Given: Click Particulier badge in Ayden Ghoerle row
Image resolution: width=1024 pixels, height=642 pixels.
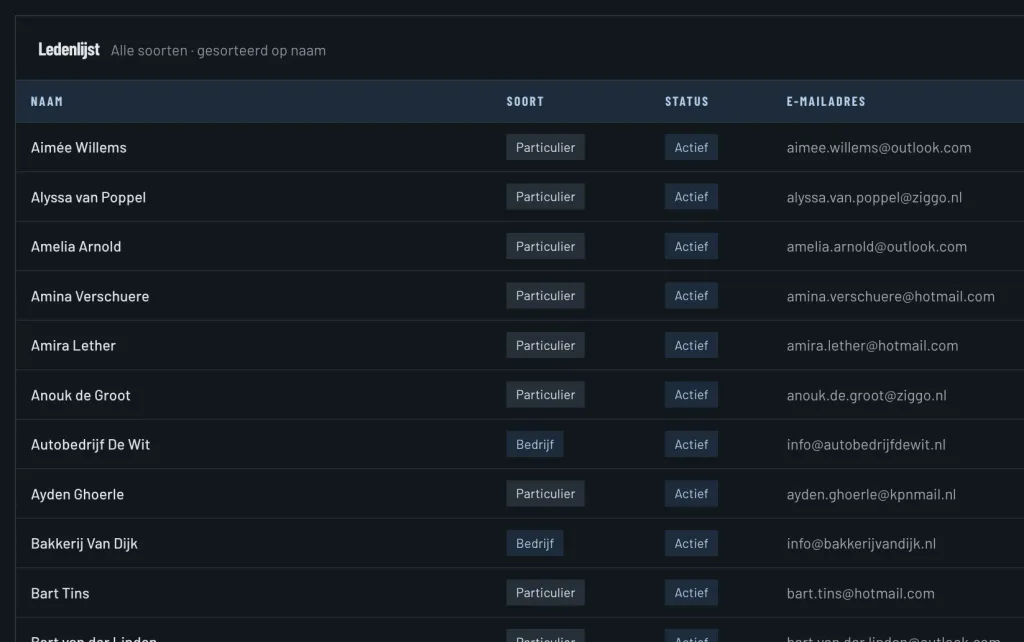Looking at the screenshot, I should pos(545,494).
